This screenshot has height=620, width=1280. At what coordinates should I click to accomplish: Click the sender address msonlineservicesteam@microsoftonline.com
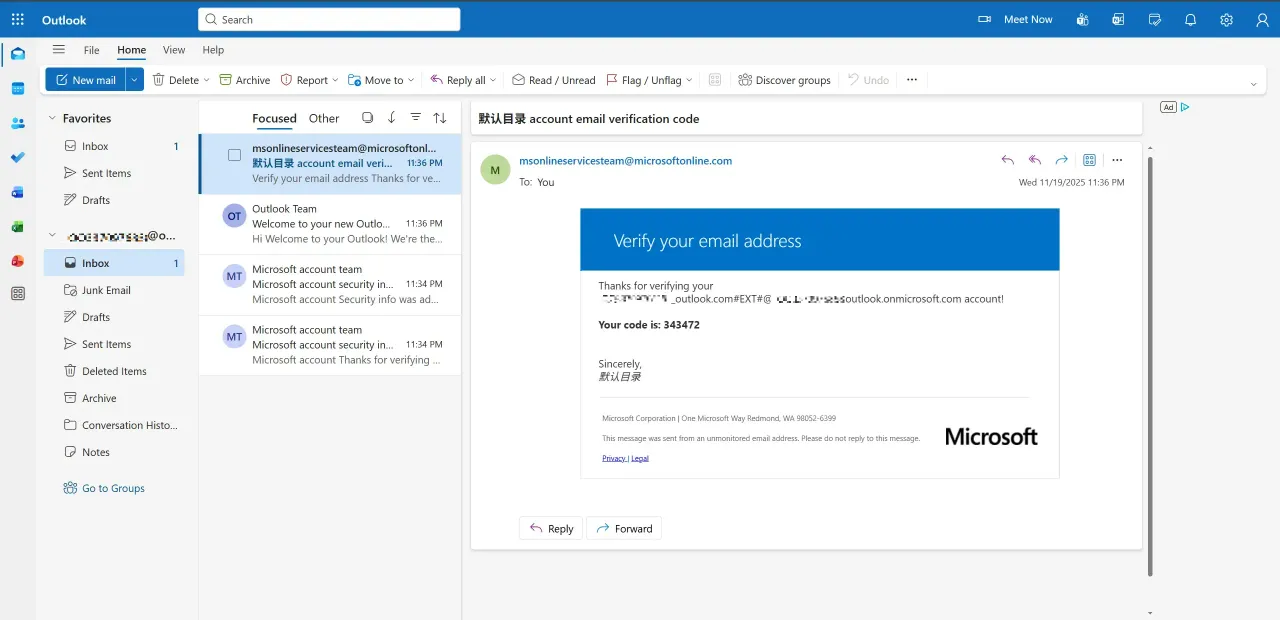click(x=625, y=160)
